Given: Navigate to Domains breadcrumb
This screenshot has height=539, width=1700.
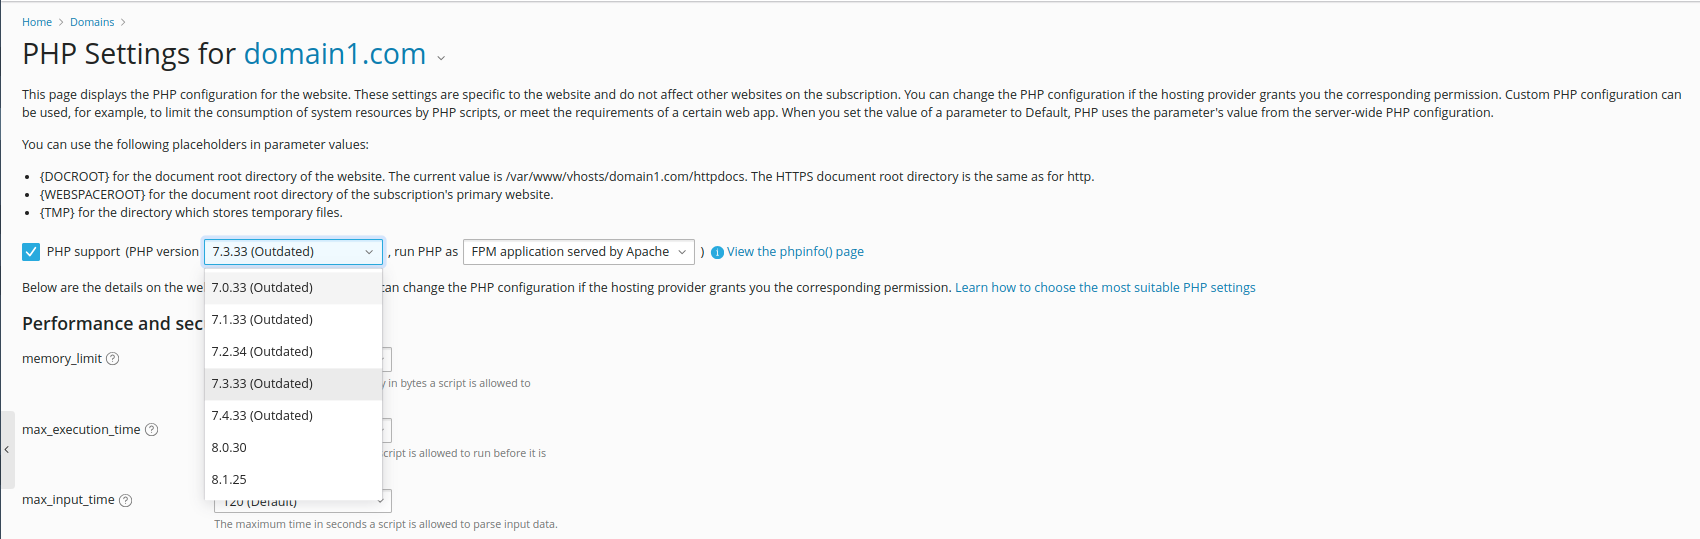Looking at the screenshot, I should [x=92, y=22].
